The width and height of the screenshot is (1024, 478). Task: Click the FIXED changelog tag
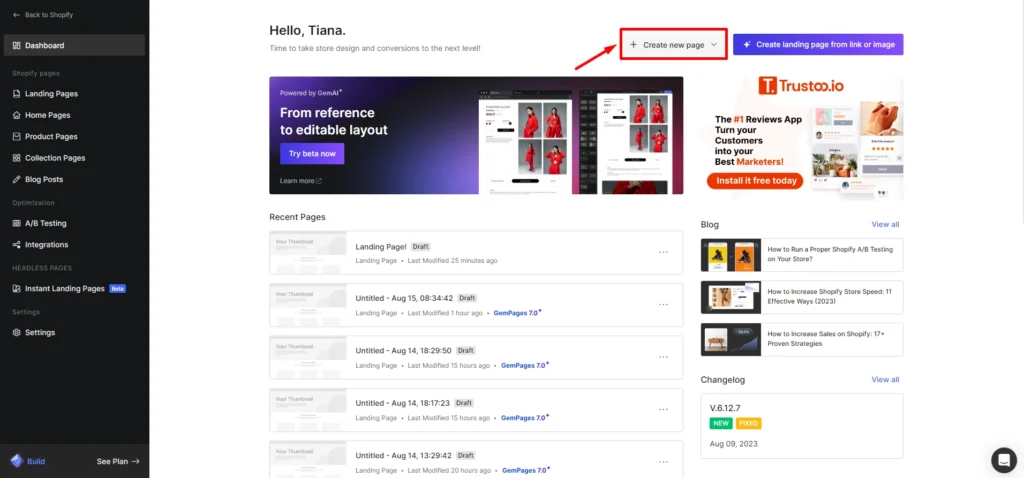click(x=748, y=423)
